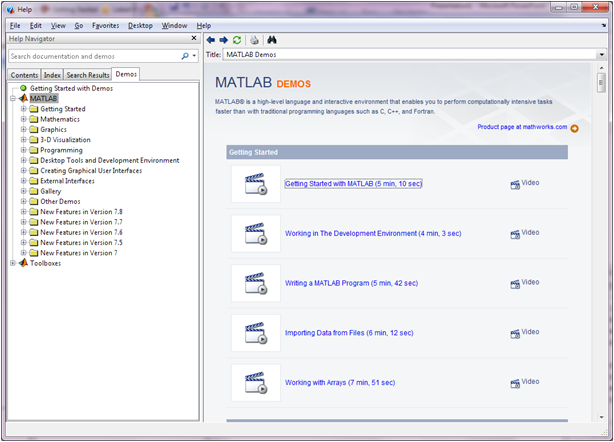
Task: Switch to the Contents tab
Action: (x=24, y=75)
